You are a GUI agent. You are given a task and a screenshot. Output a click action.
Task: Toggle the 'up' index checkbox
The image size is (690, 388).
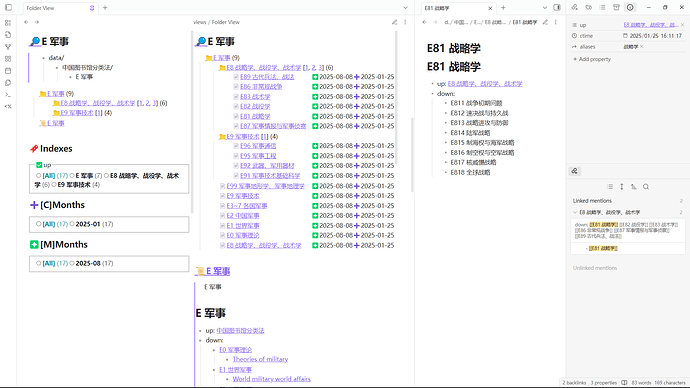tap(39, 165)
